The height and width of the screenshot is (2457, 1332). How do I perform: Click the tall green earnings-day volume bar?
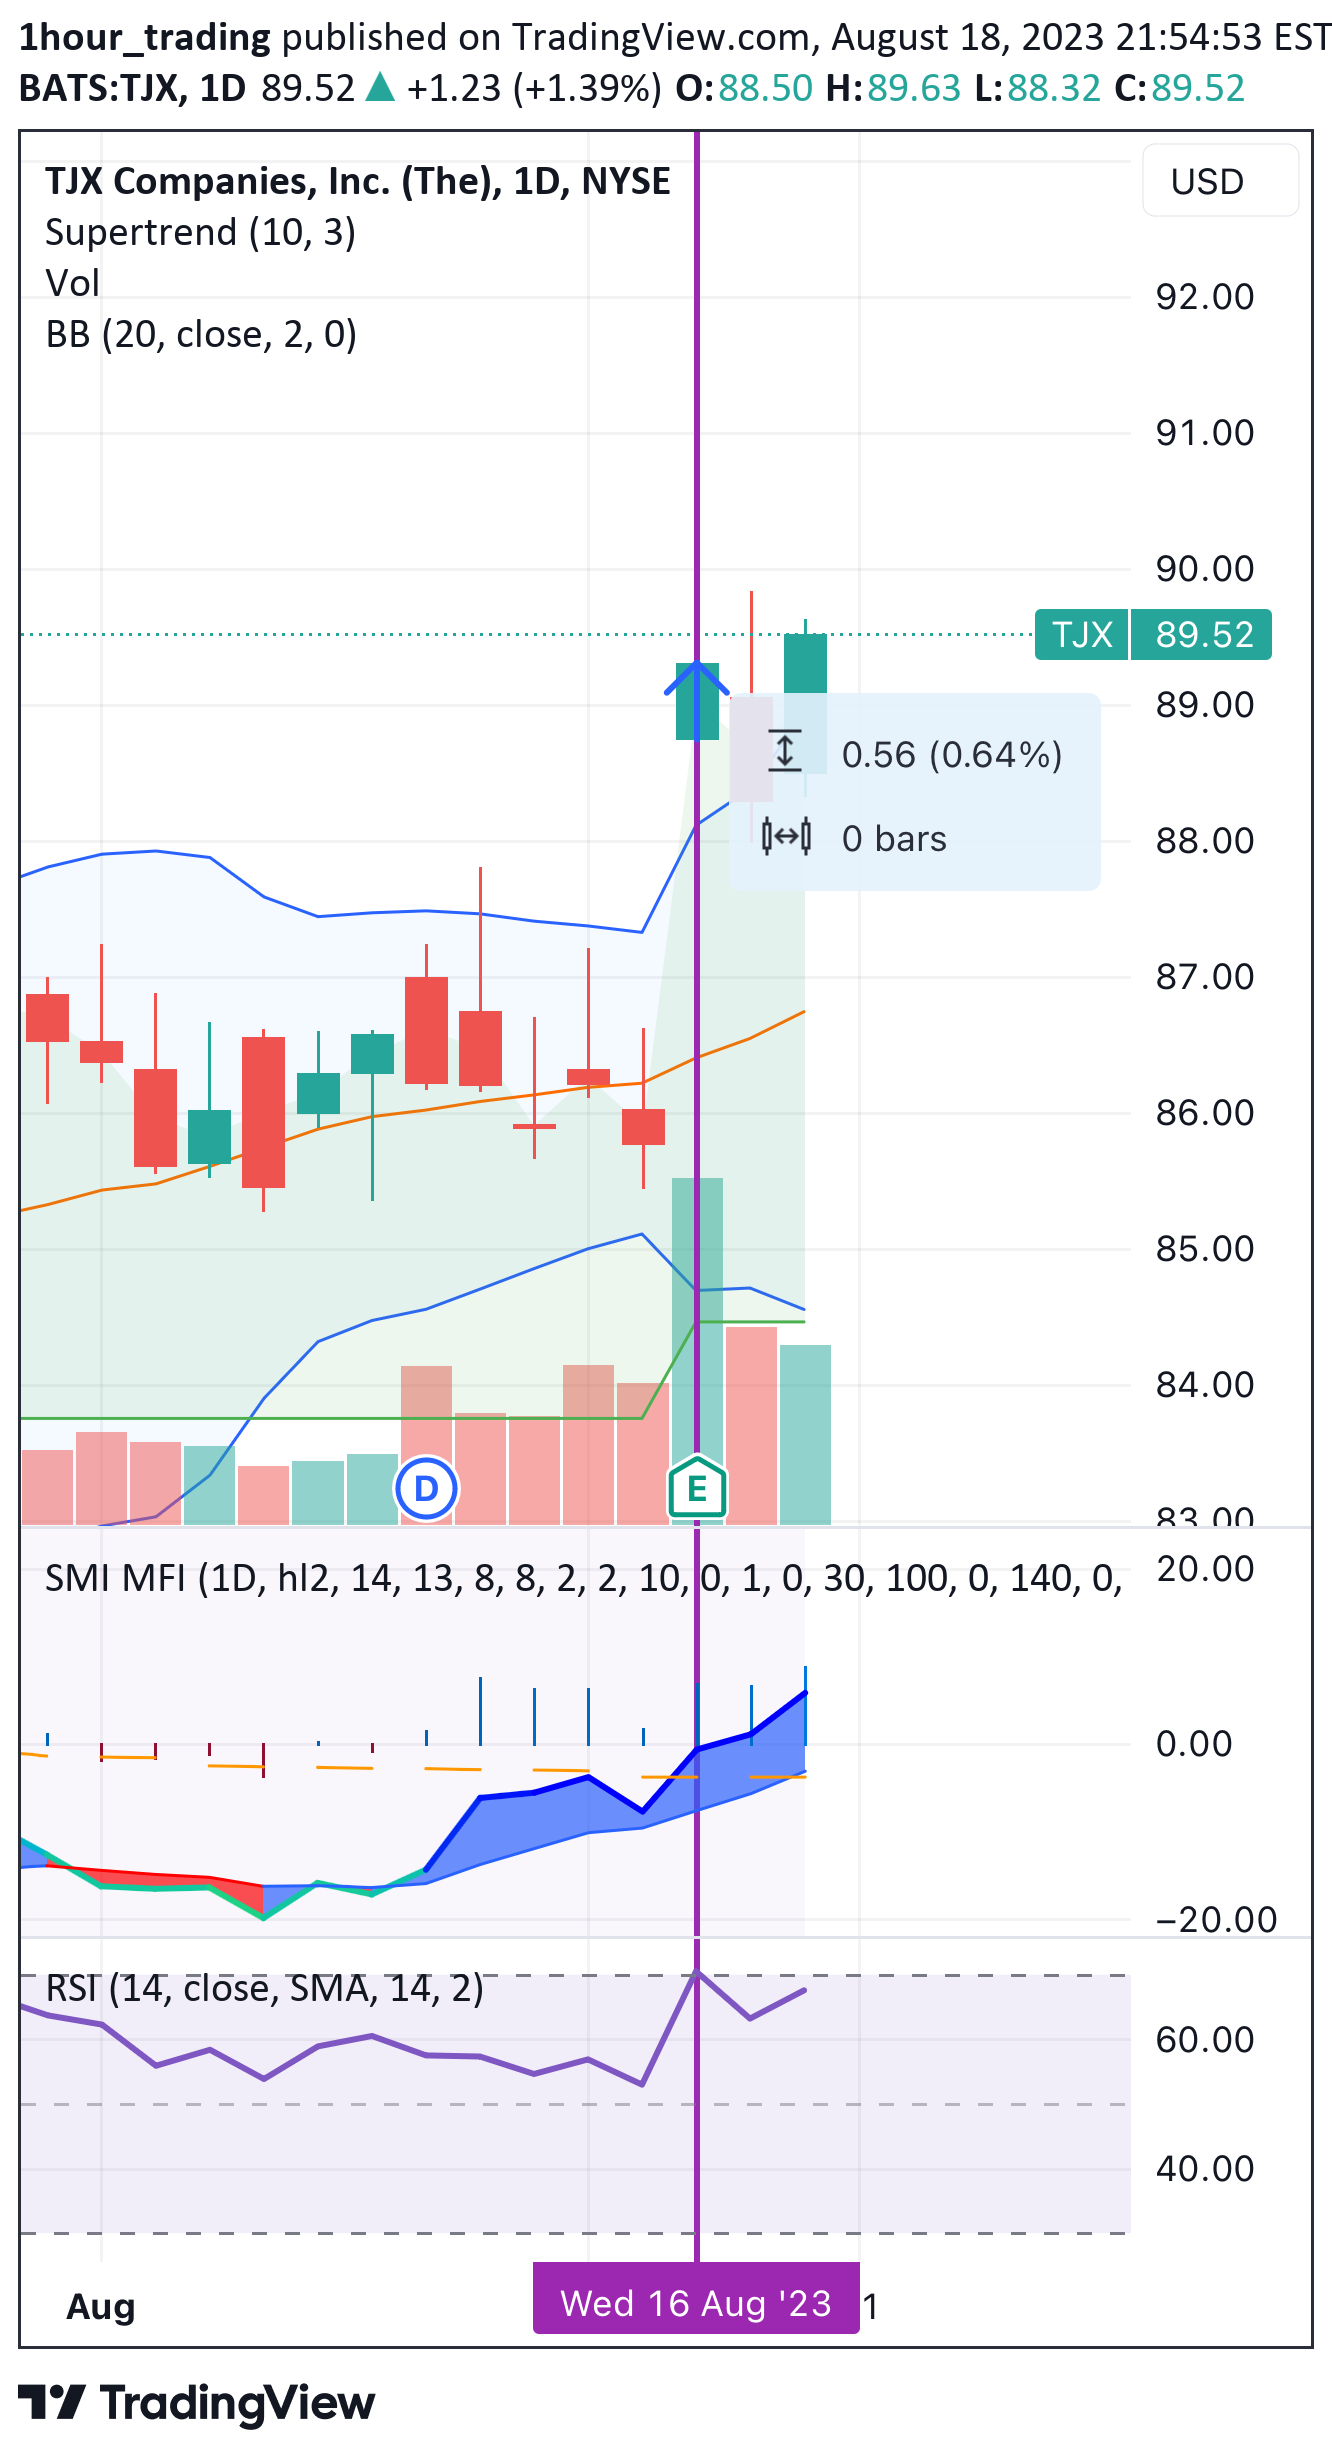click(x=697, y=1350)
